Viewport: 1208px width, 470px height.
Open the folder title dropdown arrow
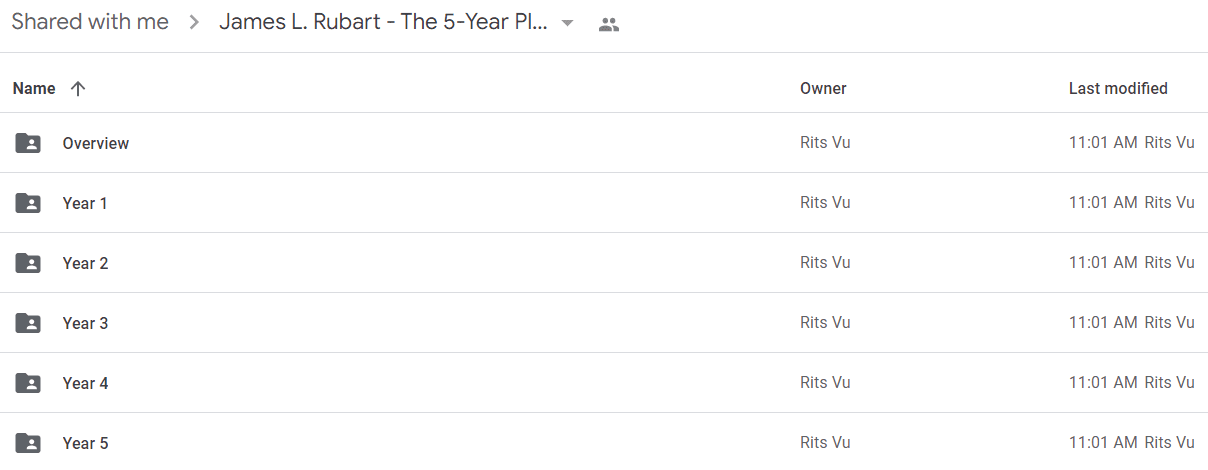click(567, 23)
